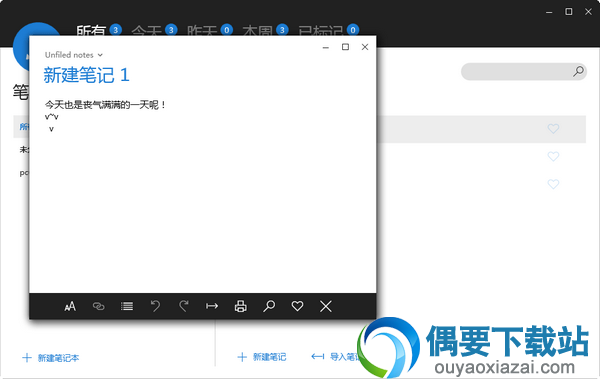600x379 pixels.
Task: Maximize the note editor window
Action: [x=345, y=47]
